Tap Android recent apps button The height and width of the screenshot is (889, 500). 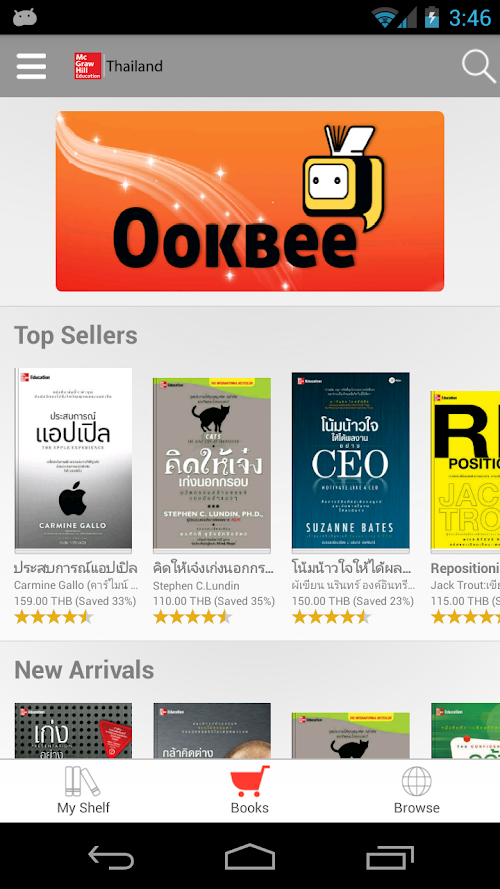coord(389,857)
